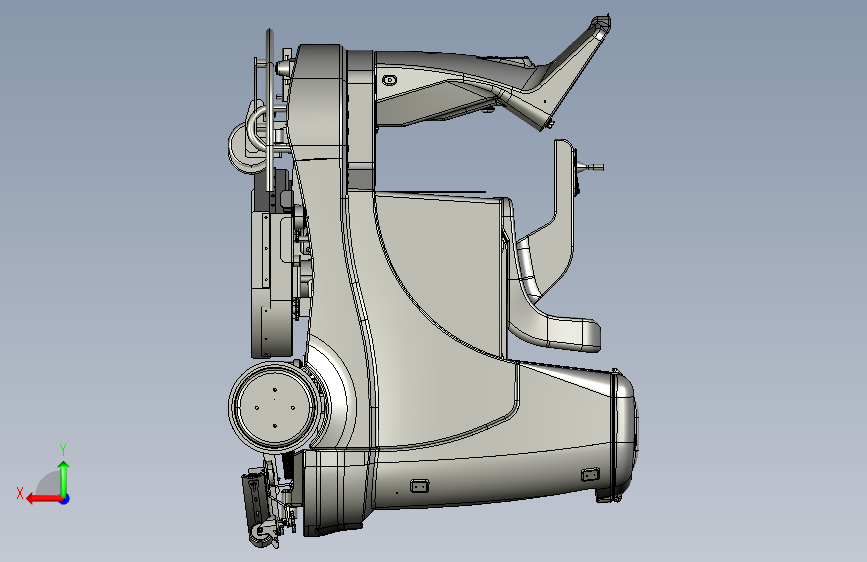Click the blue Z axis ball of the triad

click(x=65, y=499)
